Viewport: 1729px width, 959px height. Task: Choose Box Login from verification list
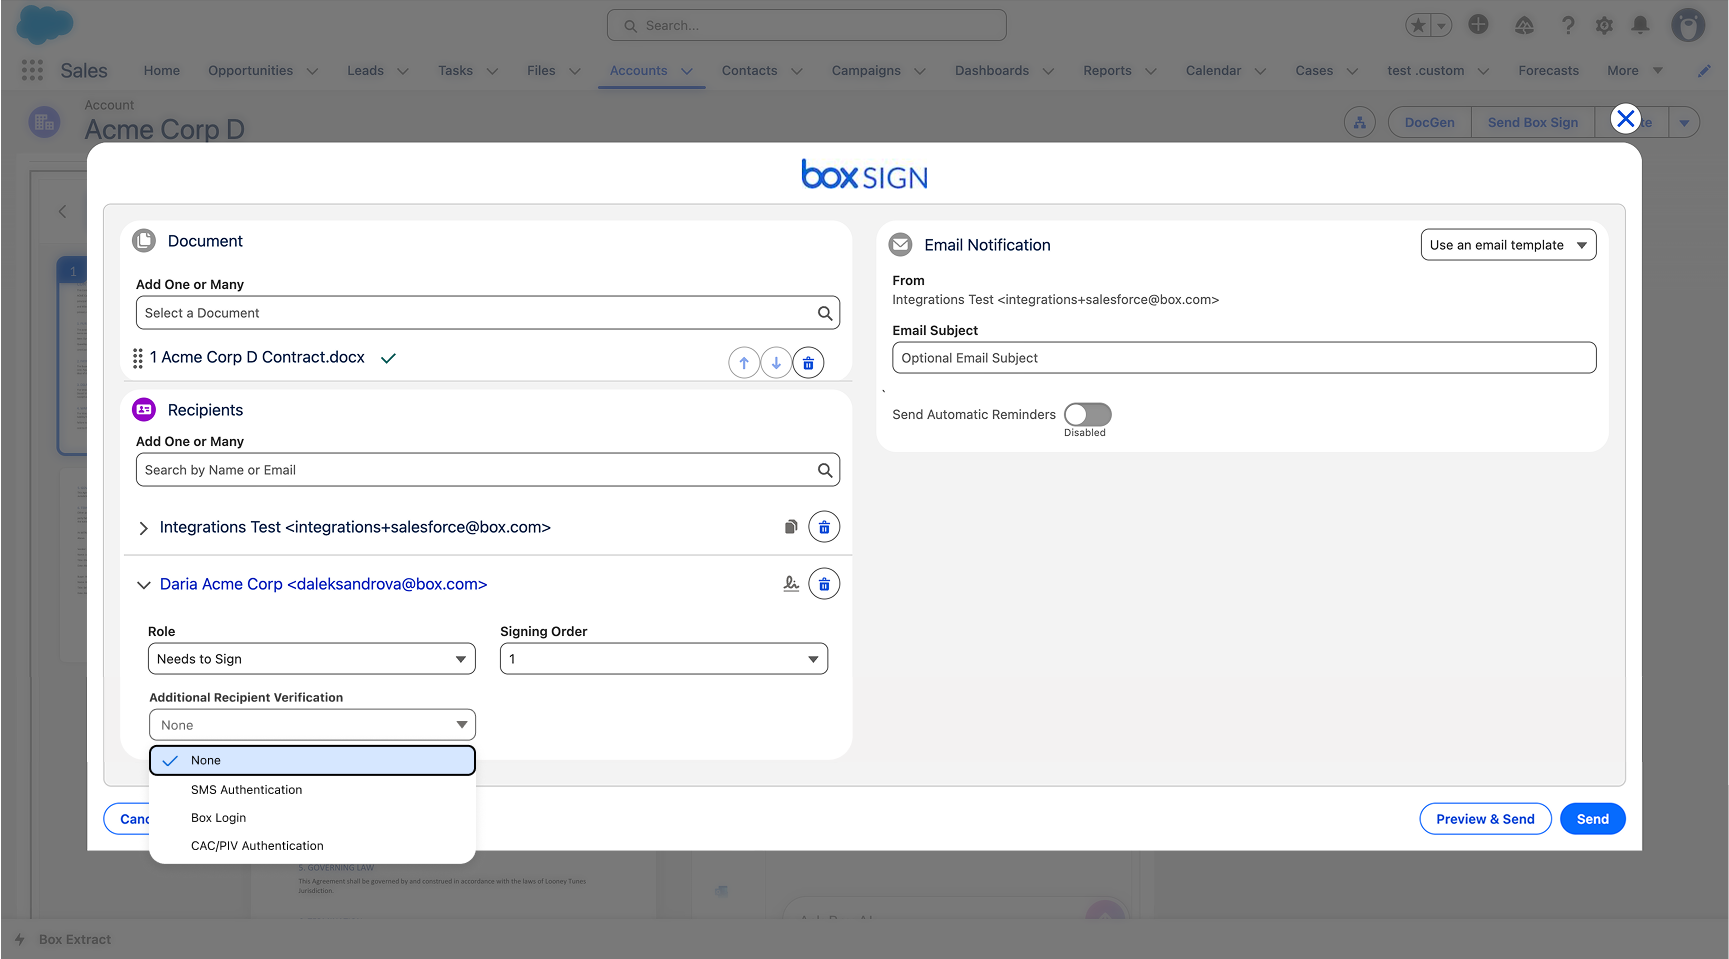pyautogui.click(x=218, y=818)
